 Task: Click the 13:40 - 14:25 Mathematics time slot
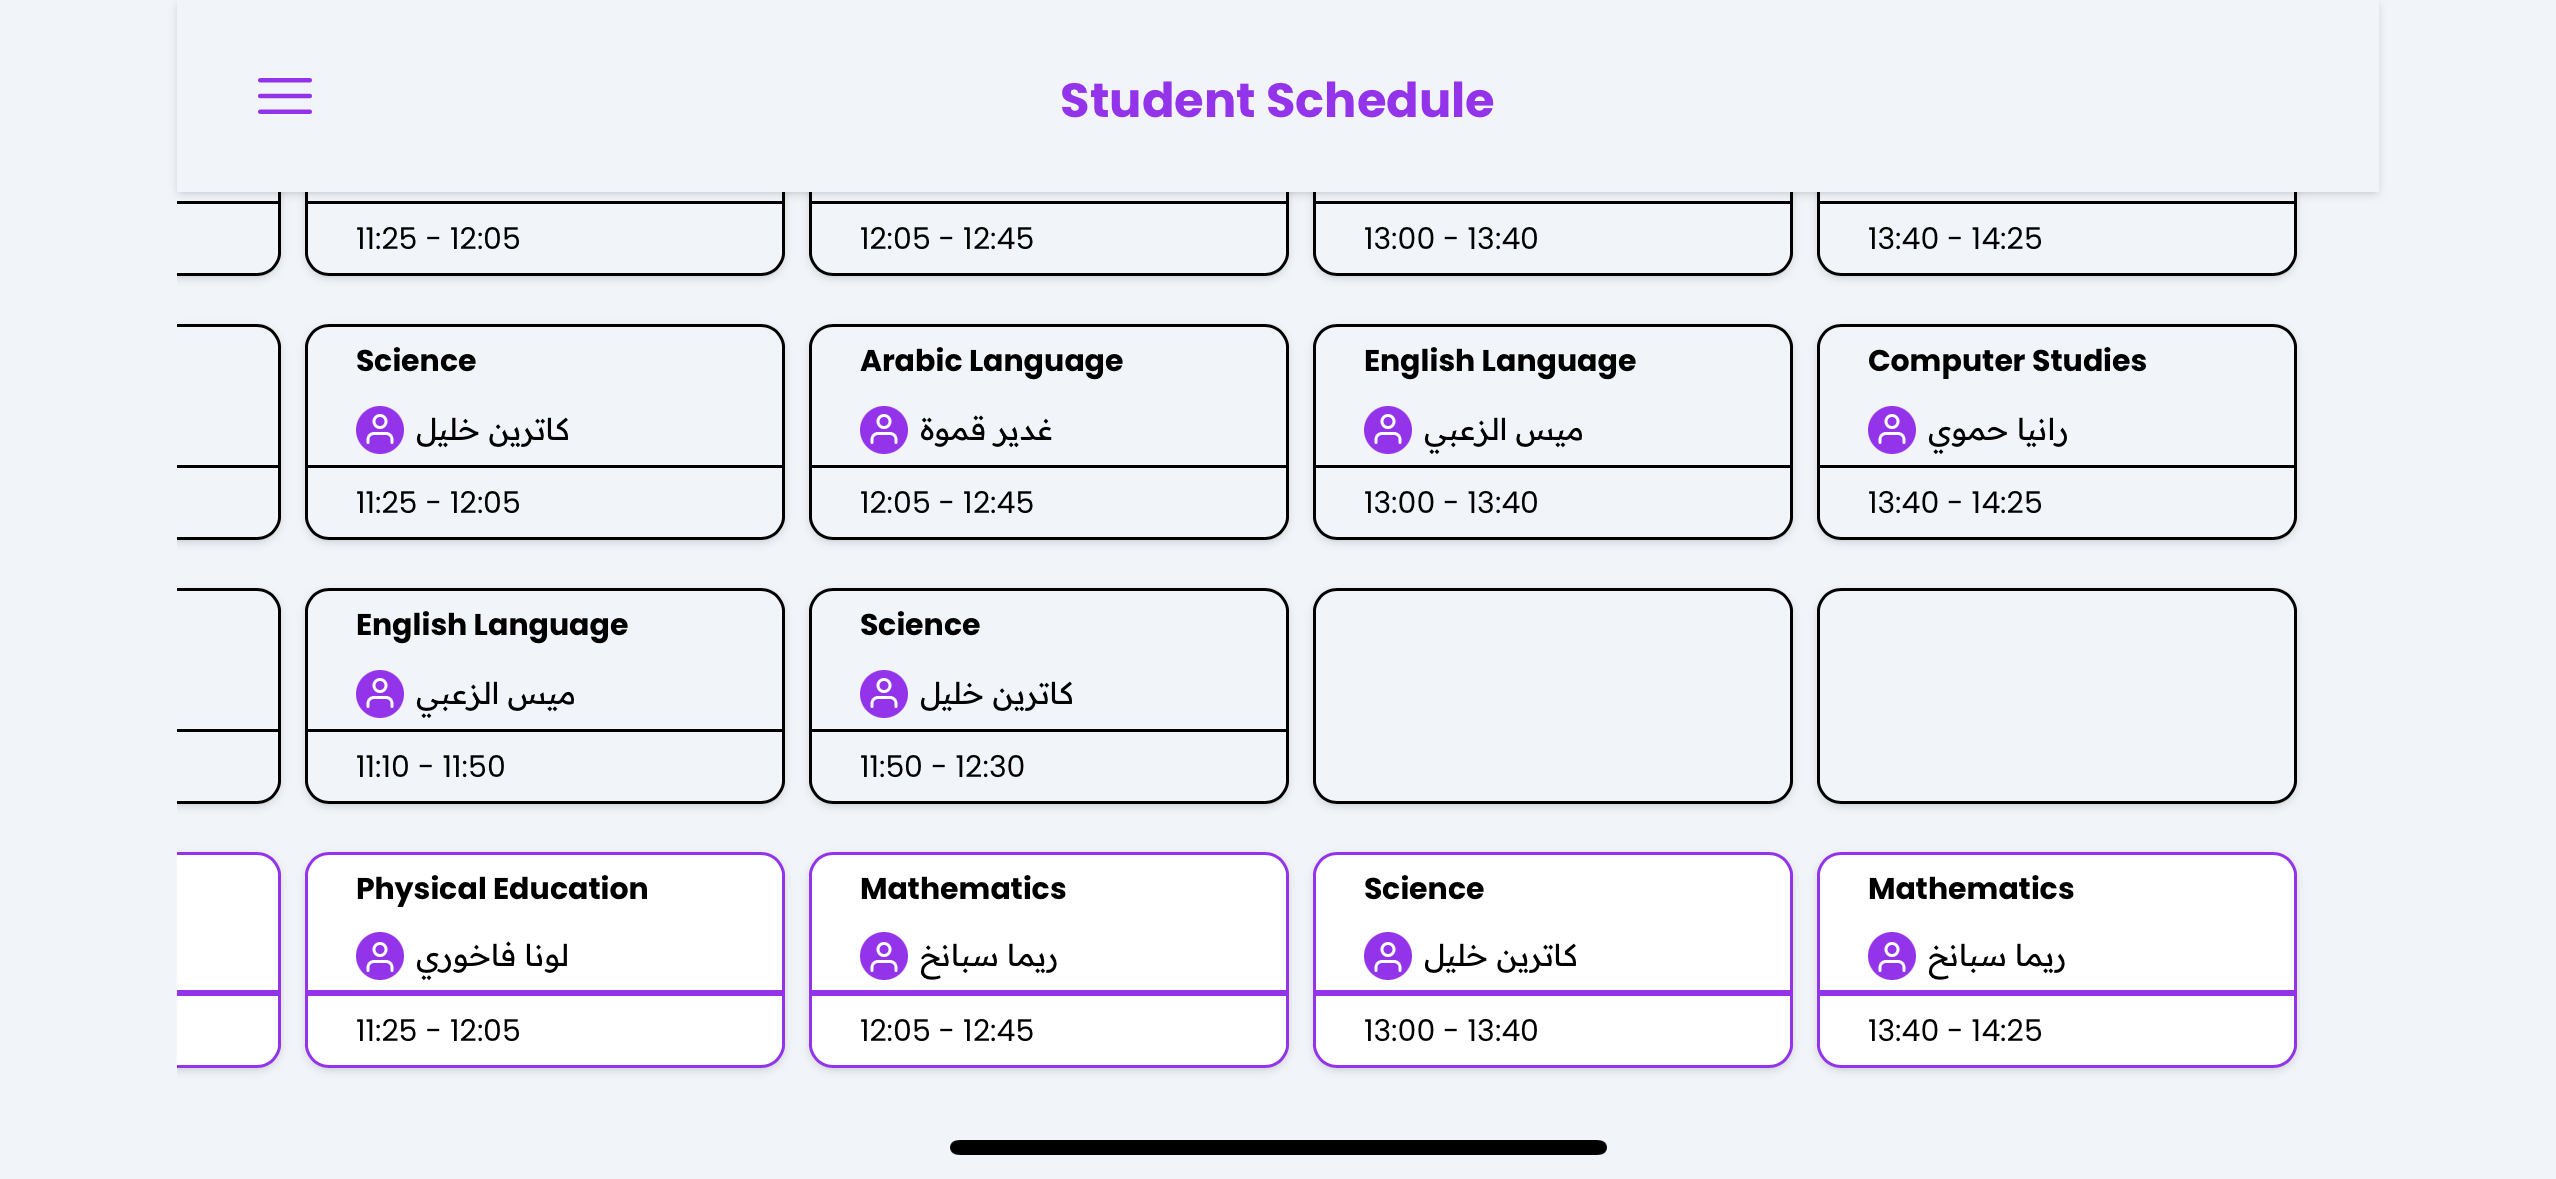1954,1030
